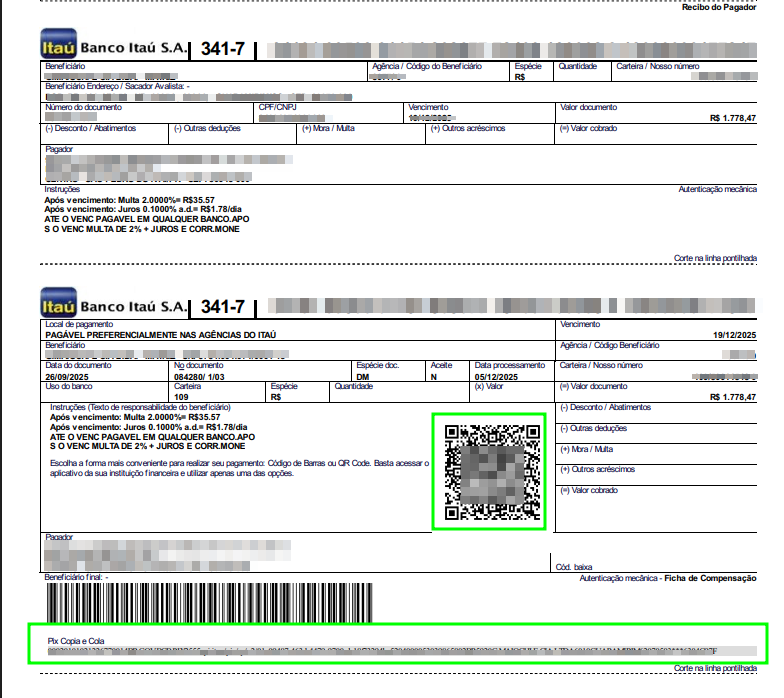
Task: Select "PAGÁVEL PREFERENCIALMENTE NAS AGÊNCIAS DO ITAÚ" text
Action: click(x=160, y=335)
